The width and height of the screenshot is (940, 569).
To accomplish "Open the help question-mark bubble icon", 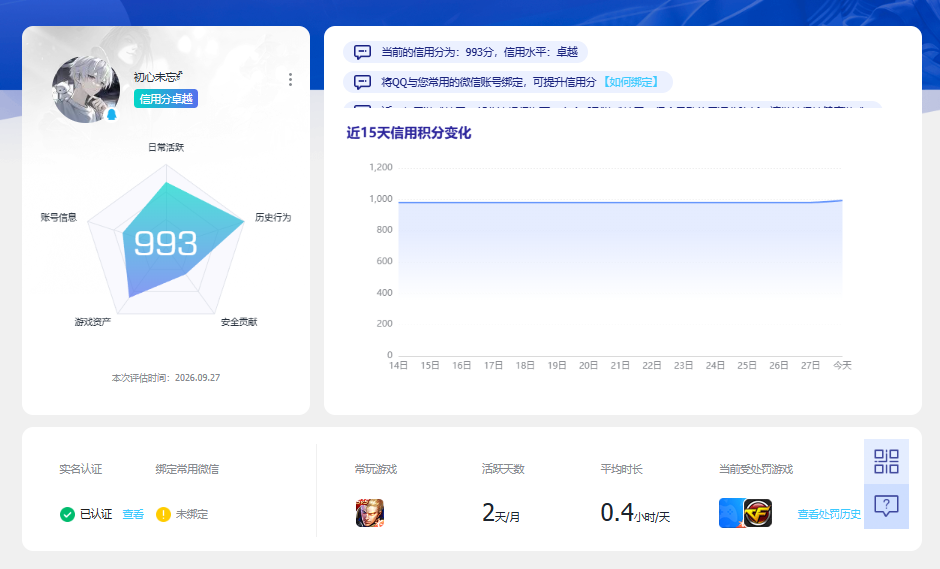I will 886,507.
